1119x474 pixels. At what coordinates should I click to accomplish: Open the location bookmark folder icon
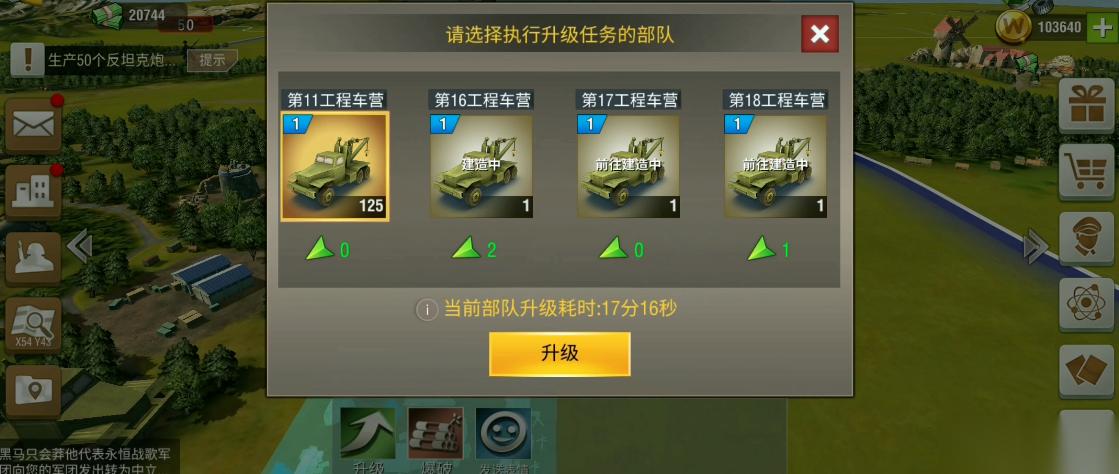(34, 391)
